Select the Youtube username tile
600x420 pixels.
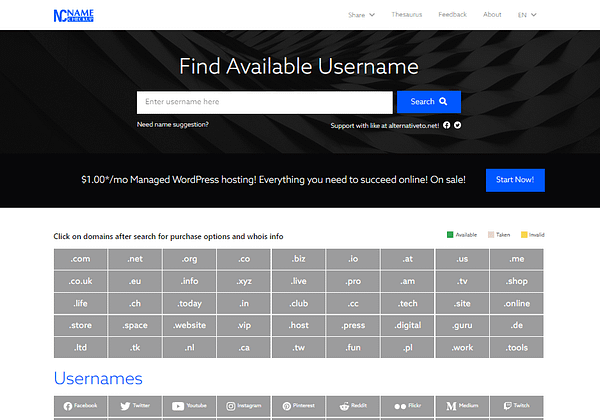pos(191,407)
